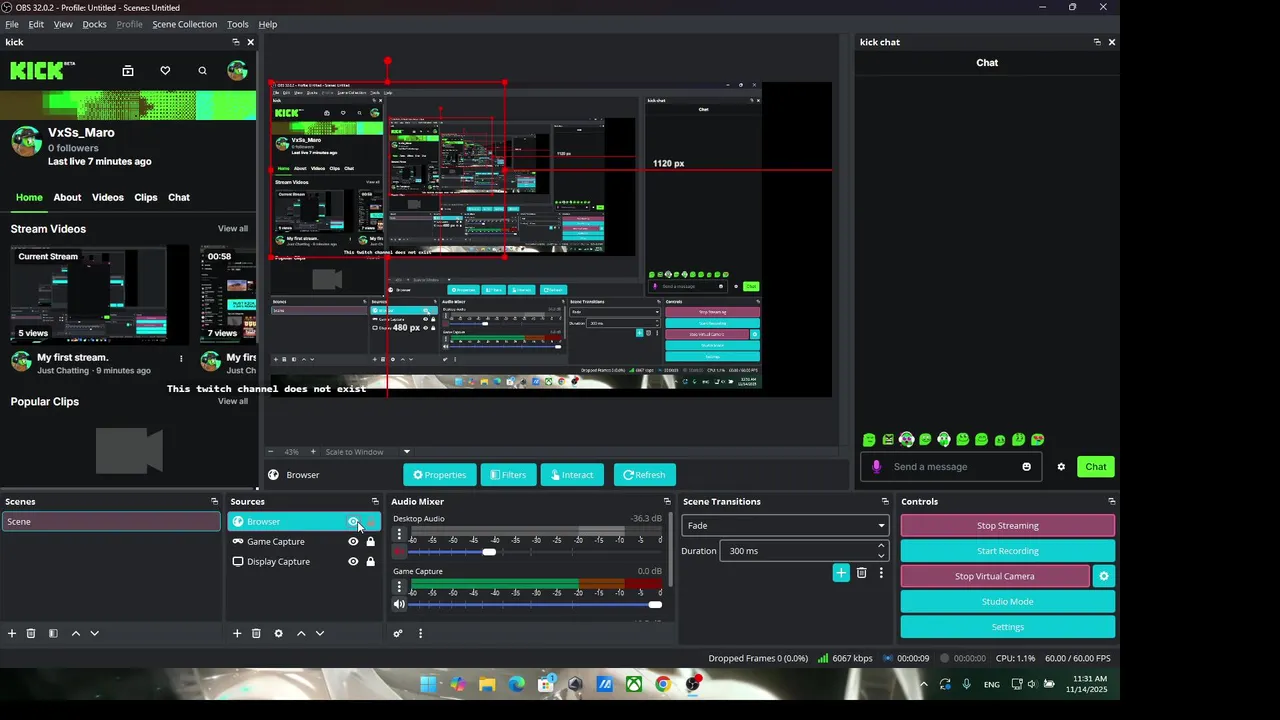Screen dimensions: 1280x720
Task: Pop out the Scenes dock
Action: (214, 502)
